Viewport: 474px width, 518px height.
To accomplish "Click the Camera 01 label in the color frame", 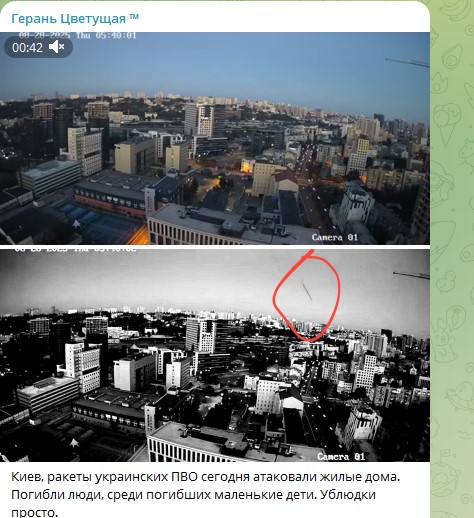I will pos(335,237).
